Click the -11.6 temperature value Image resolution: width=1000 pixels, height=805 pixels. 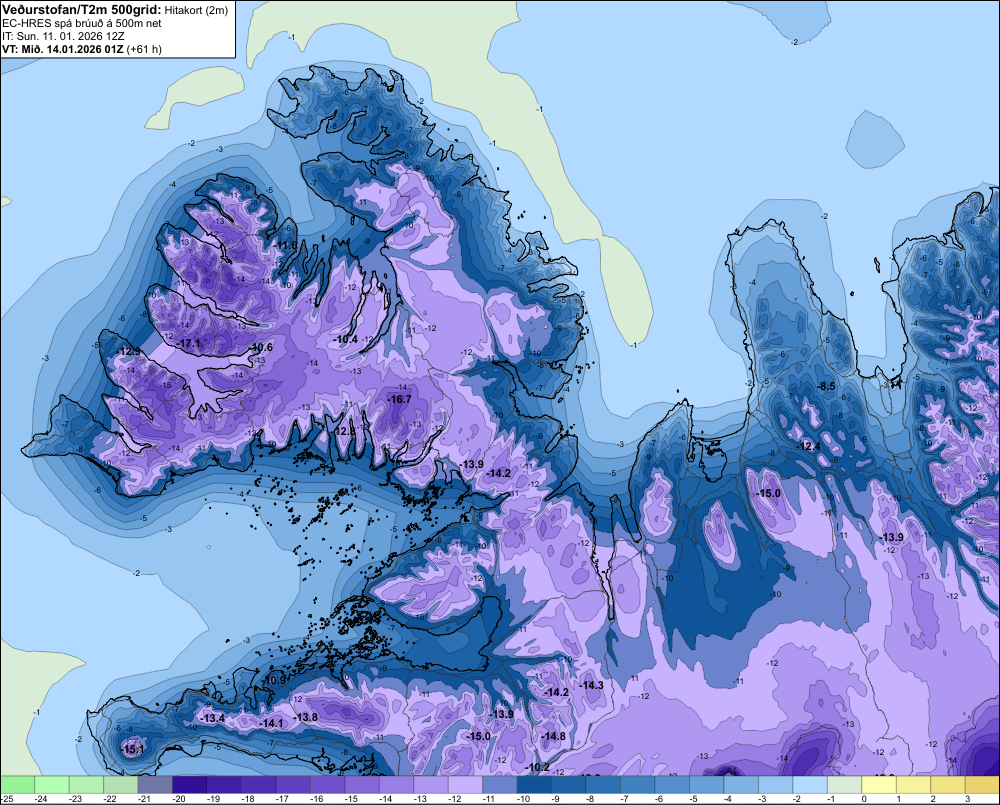tap(285, 245)
